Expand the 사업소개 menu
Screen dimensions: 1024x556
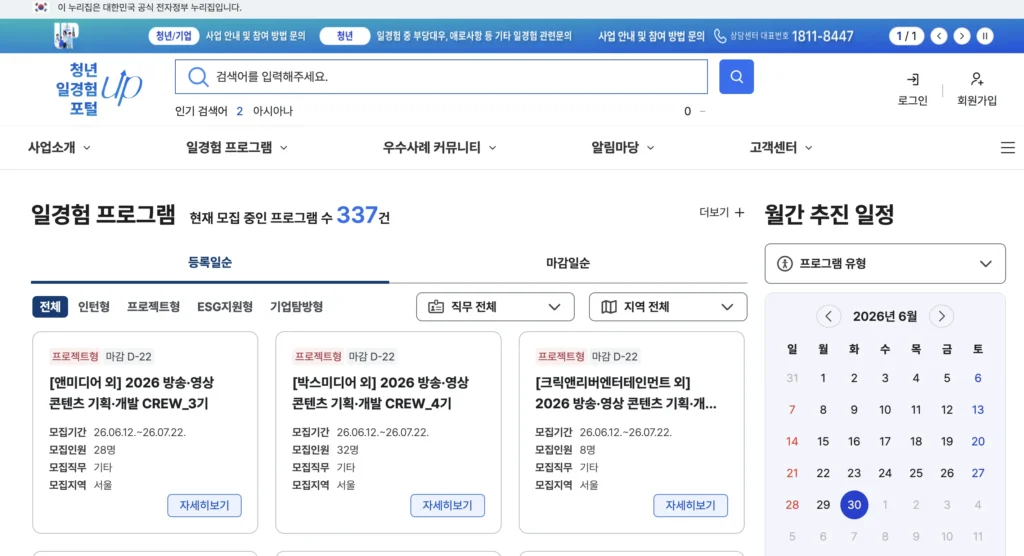tap(59, 148)
